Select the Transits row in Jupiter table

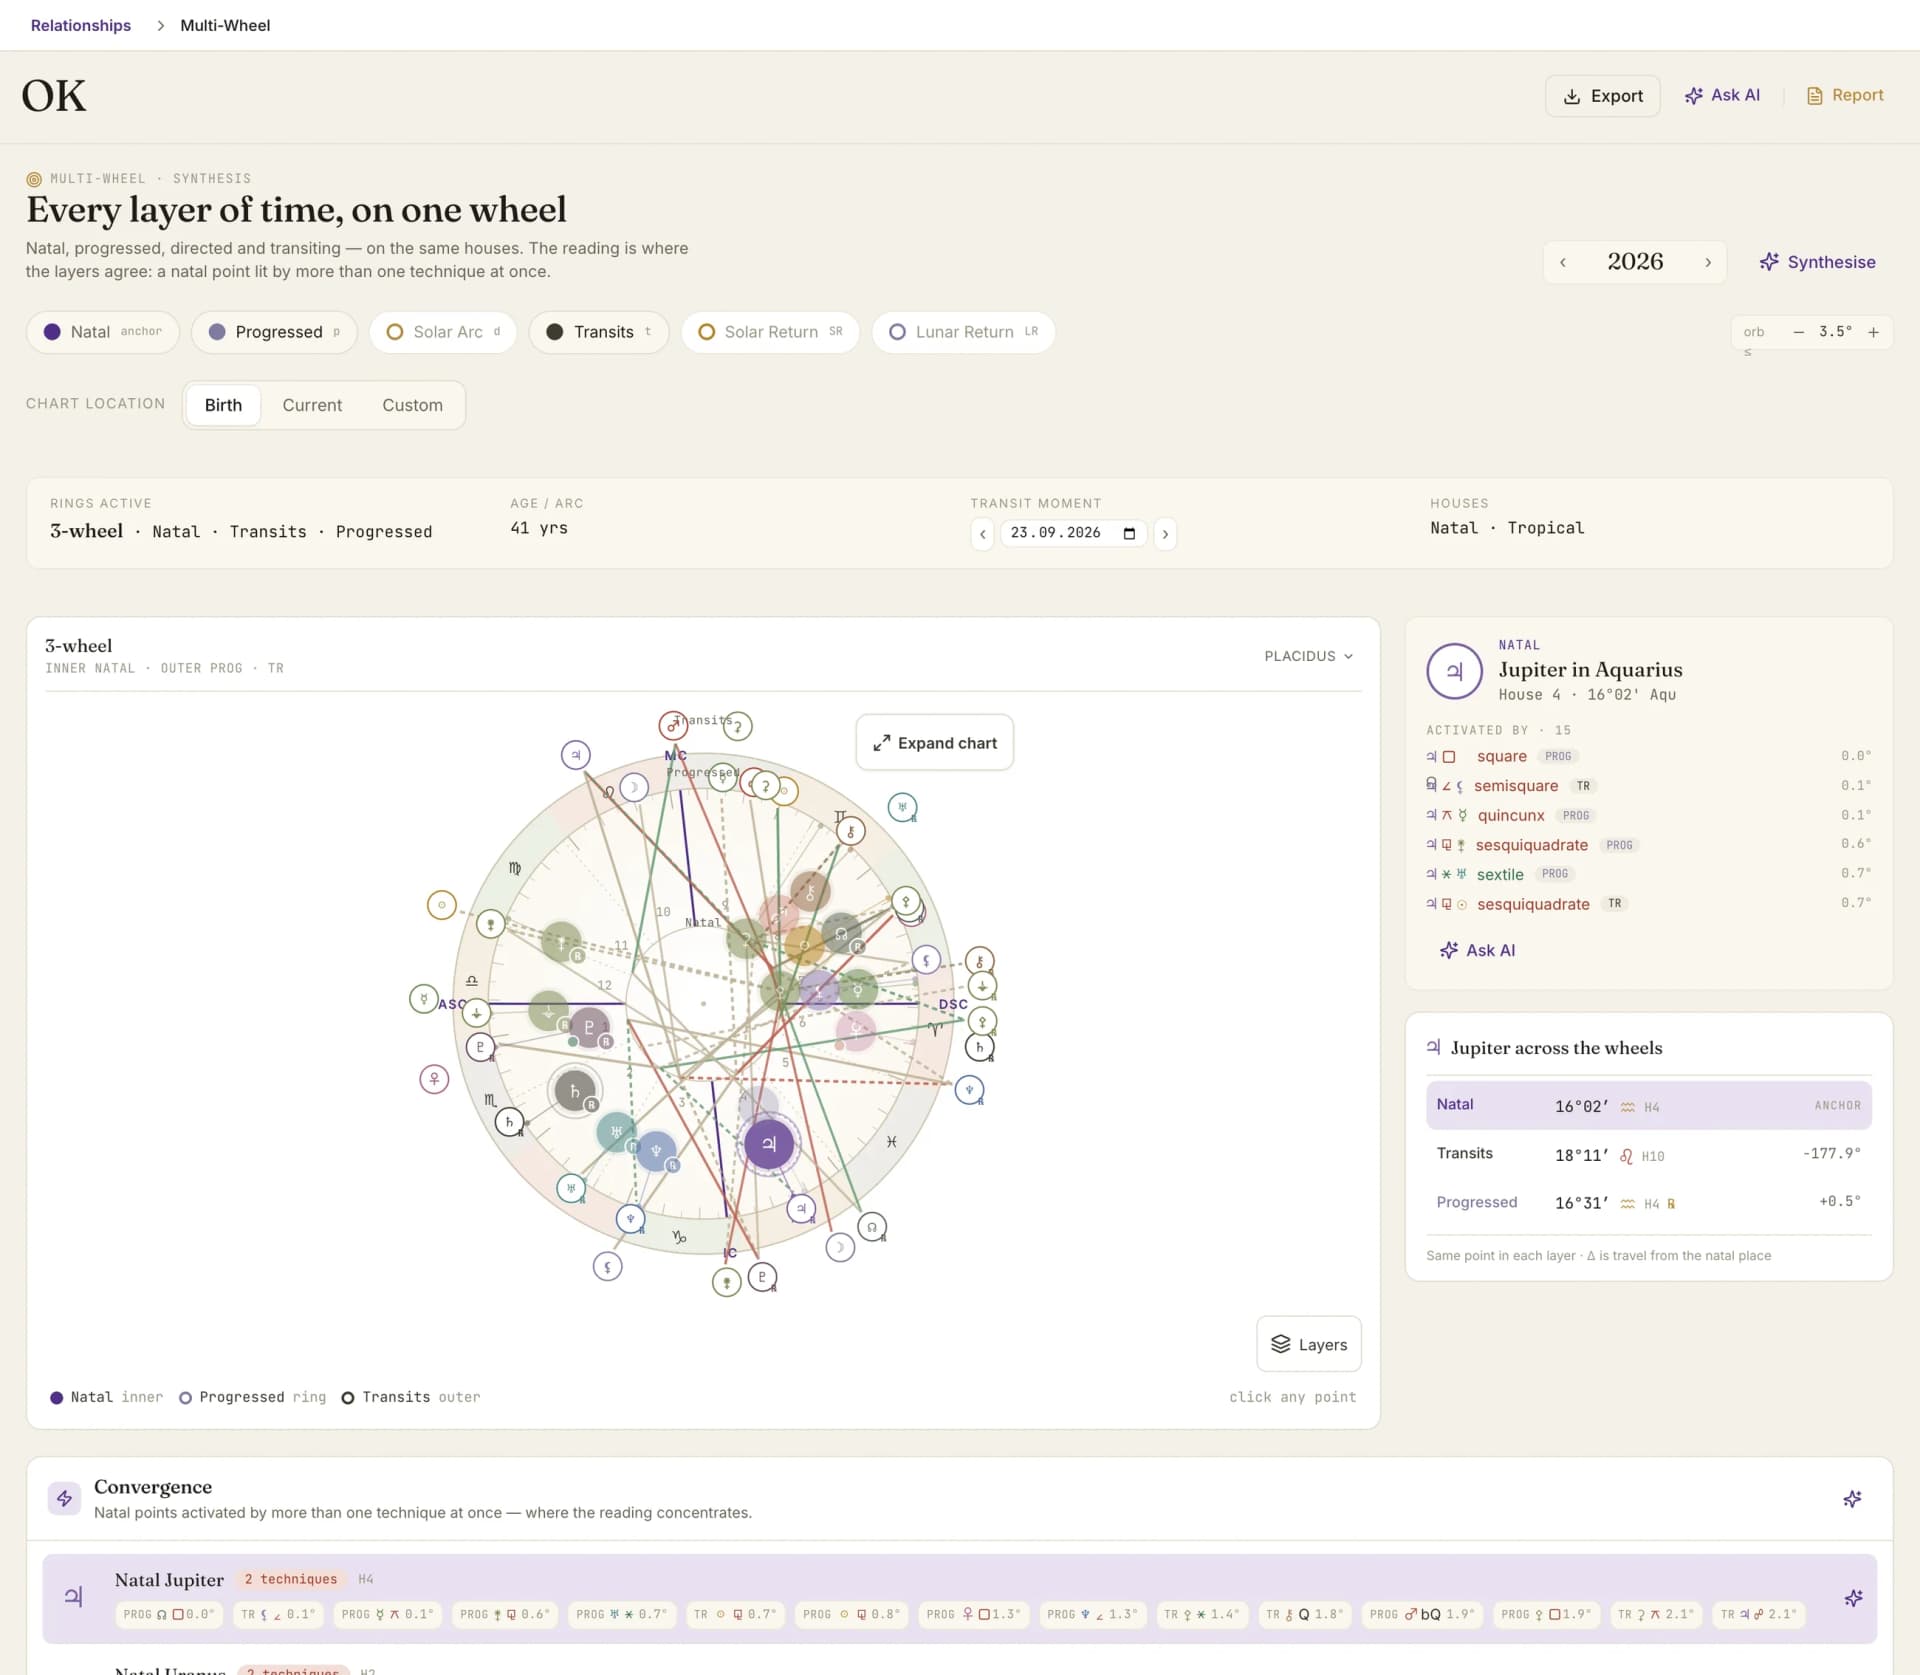(x=1648, y=1154)
